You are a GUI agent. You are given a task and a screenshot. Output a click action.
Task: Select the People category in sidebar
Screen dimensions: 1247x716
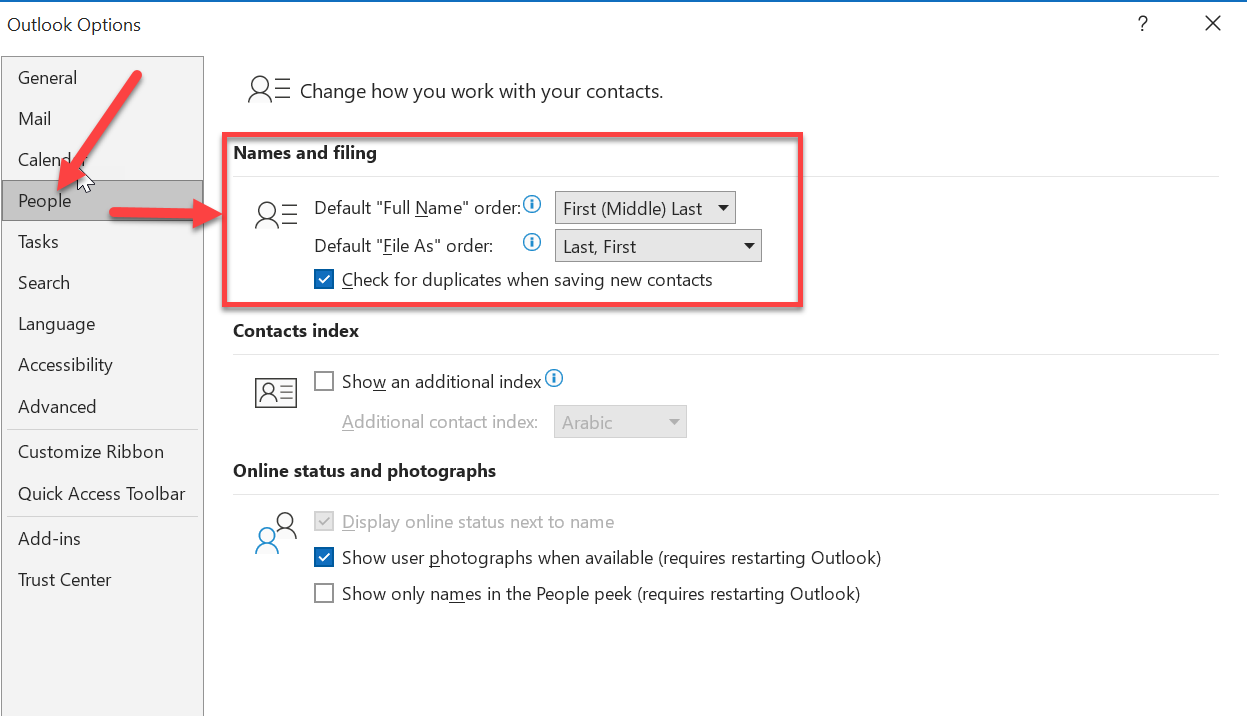click(x=102, y=201)
